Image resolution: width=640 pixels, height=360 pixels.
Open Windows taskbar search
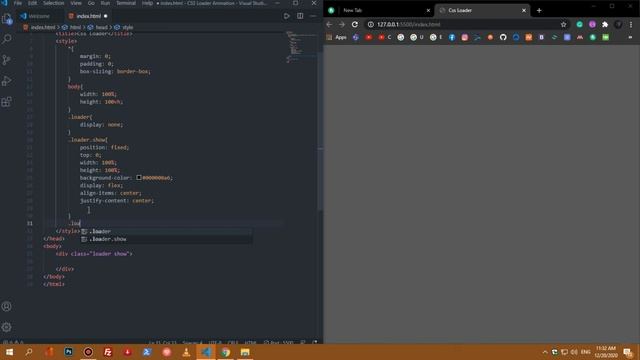[x=29, y=352]
